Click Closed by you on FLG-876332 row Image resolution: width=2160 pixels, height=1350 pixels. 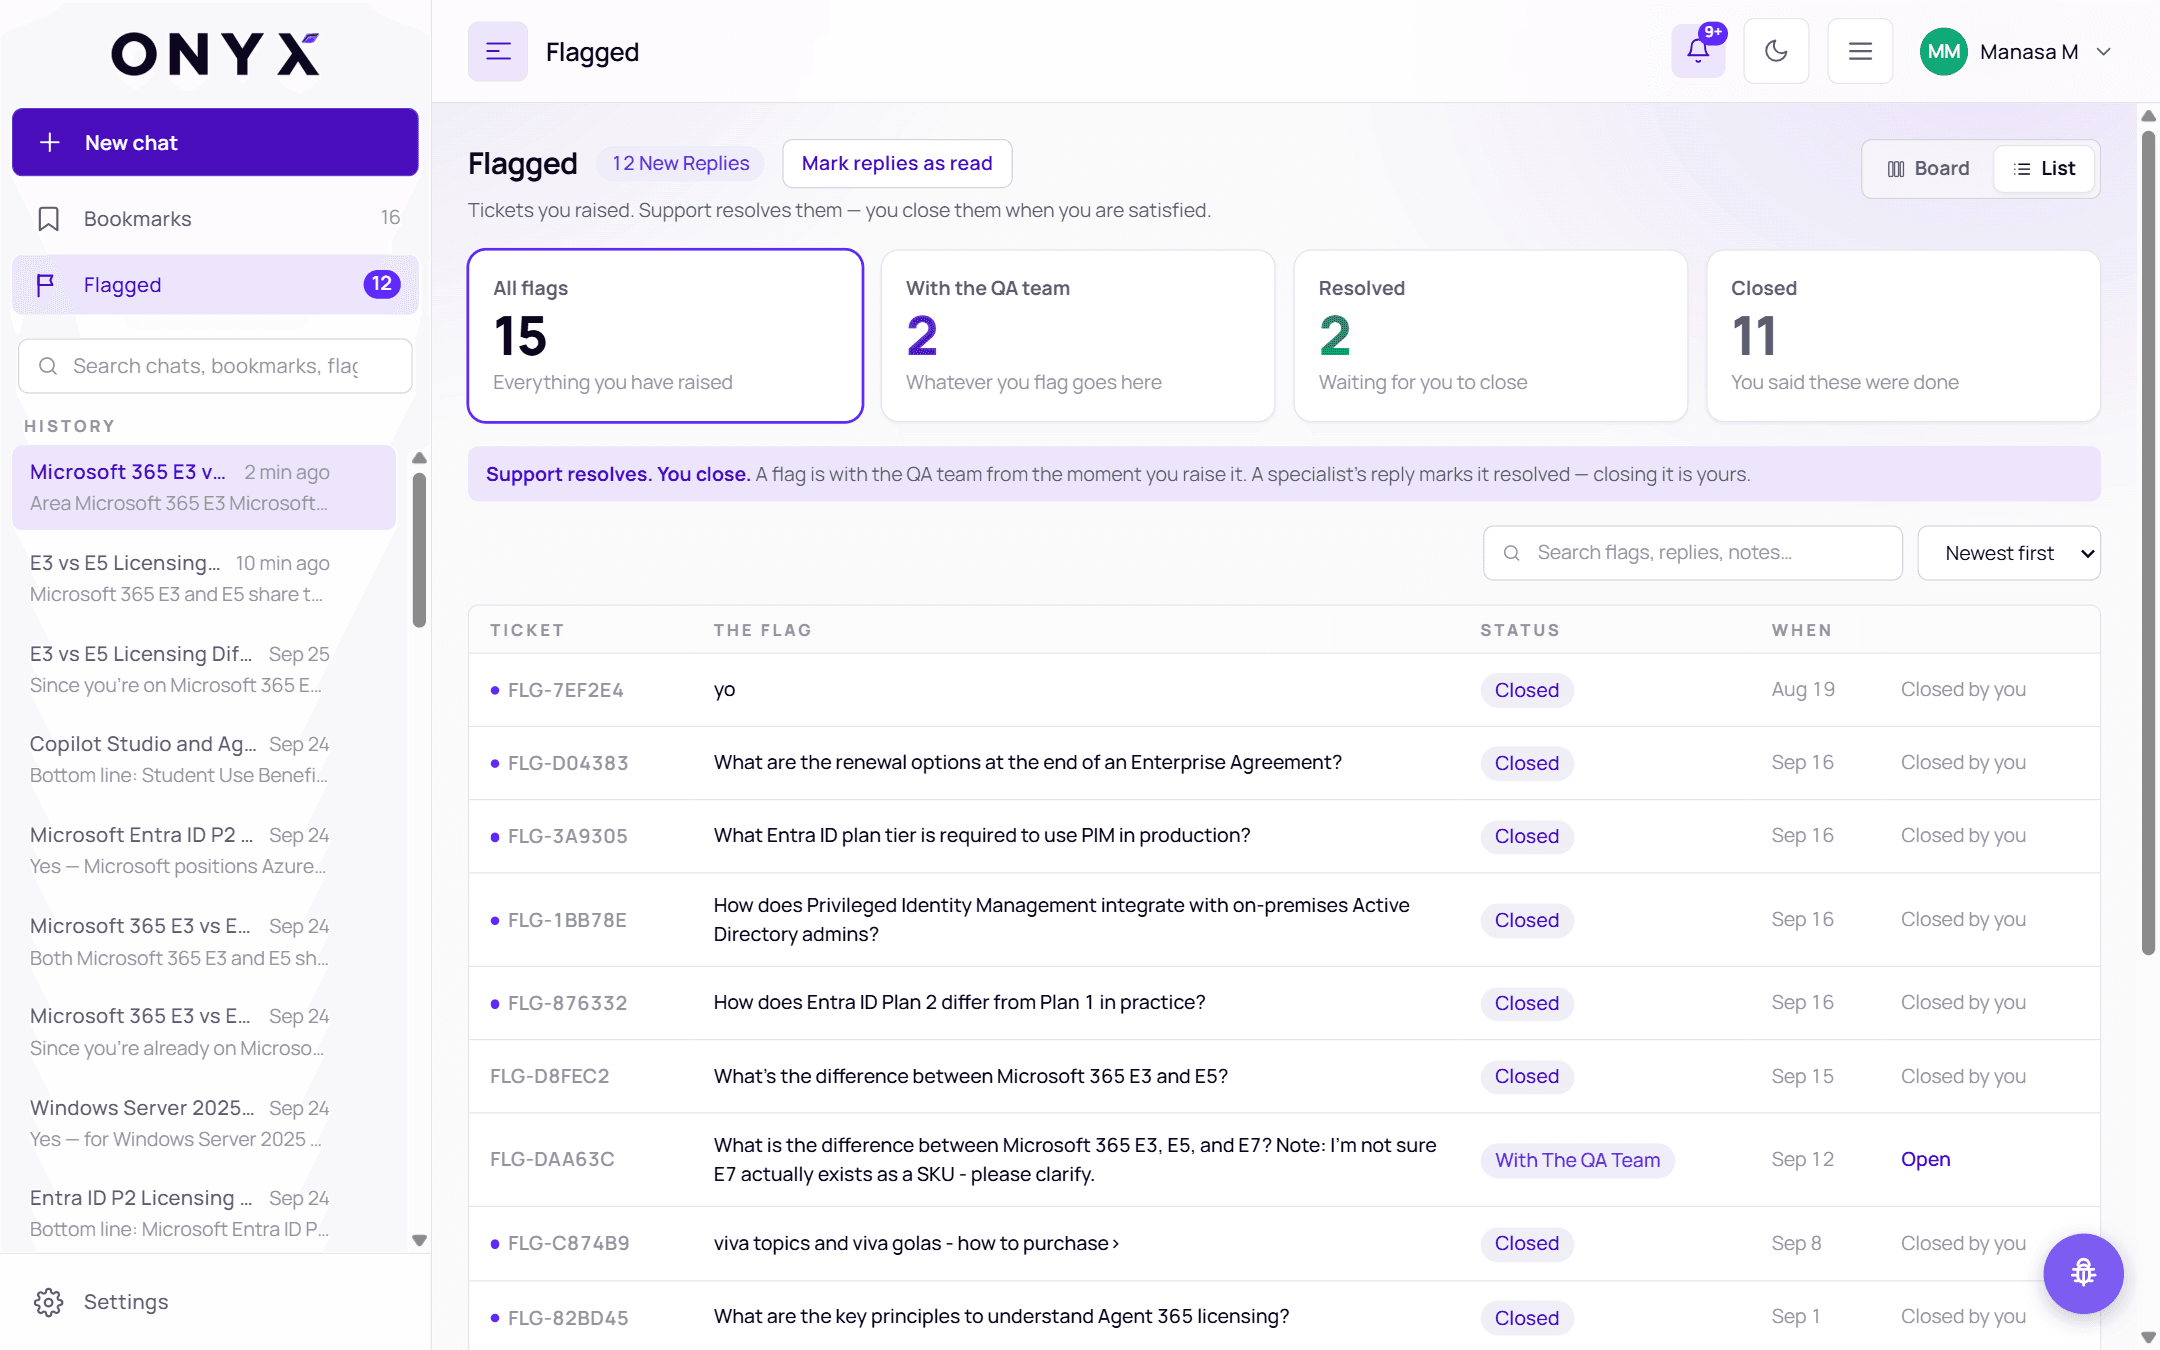click(x=1963, y=1002)
